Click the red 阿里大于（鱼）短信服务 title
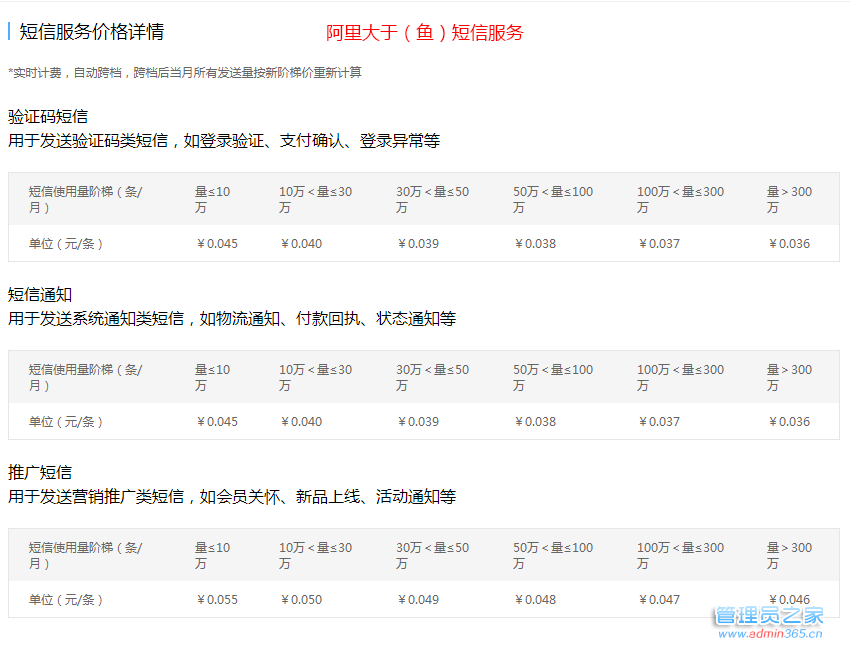850x650 pixels. 424,33
